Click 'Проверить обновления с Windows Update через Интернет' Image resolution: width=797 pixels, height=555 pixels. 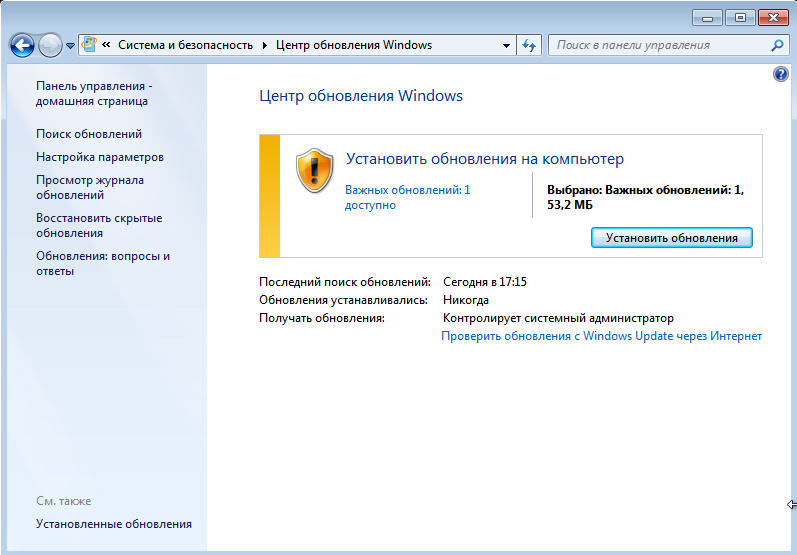coord(601,336)
